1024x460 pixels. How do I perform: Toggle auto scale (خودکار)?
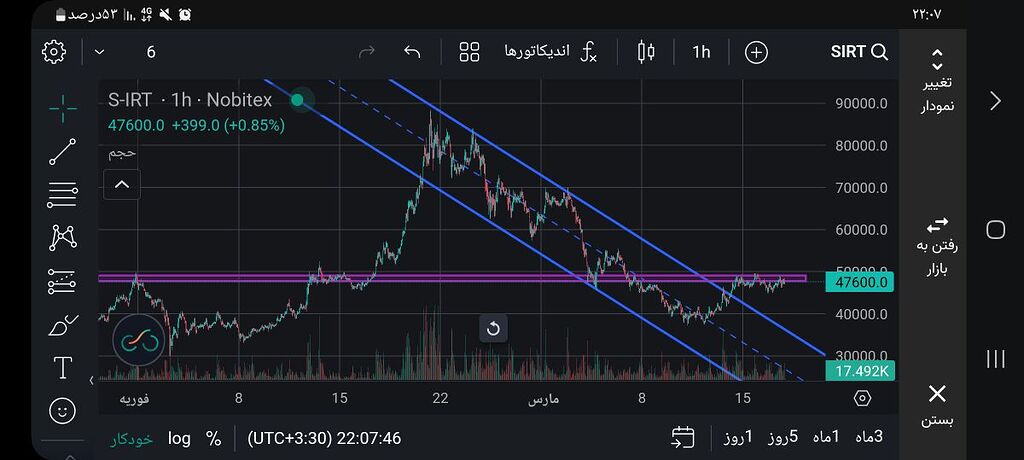click(131, 438)
